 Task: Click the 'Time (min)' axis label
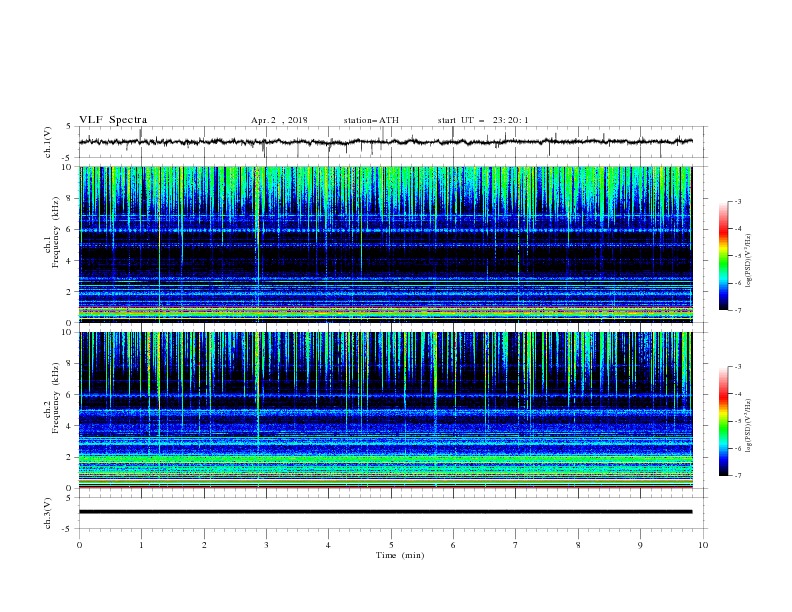pos(400,555)
